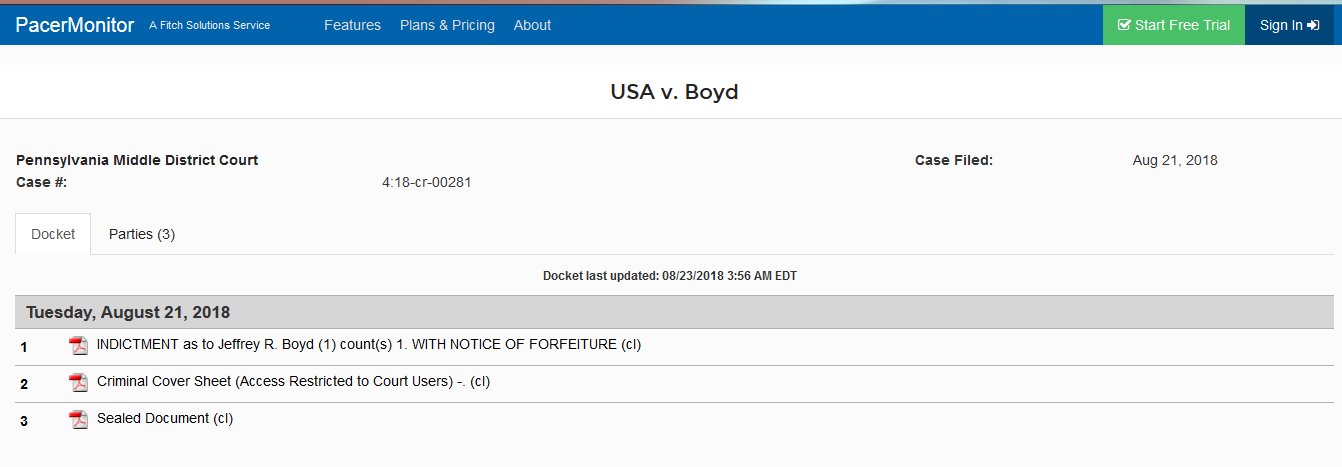Click the Sign In button
Screen dimensions: 1342x467
point(1289,25)
